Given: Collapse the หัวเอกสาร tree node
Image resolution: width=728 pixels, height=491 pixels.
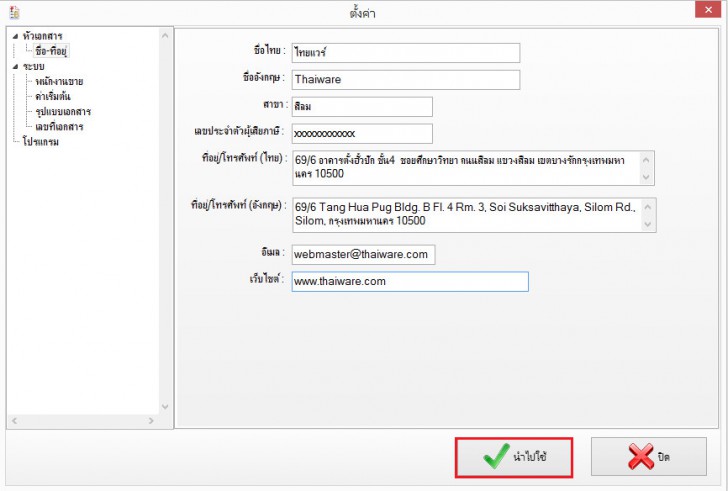Looking at the screenshot, I should 15,36.
